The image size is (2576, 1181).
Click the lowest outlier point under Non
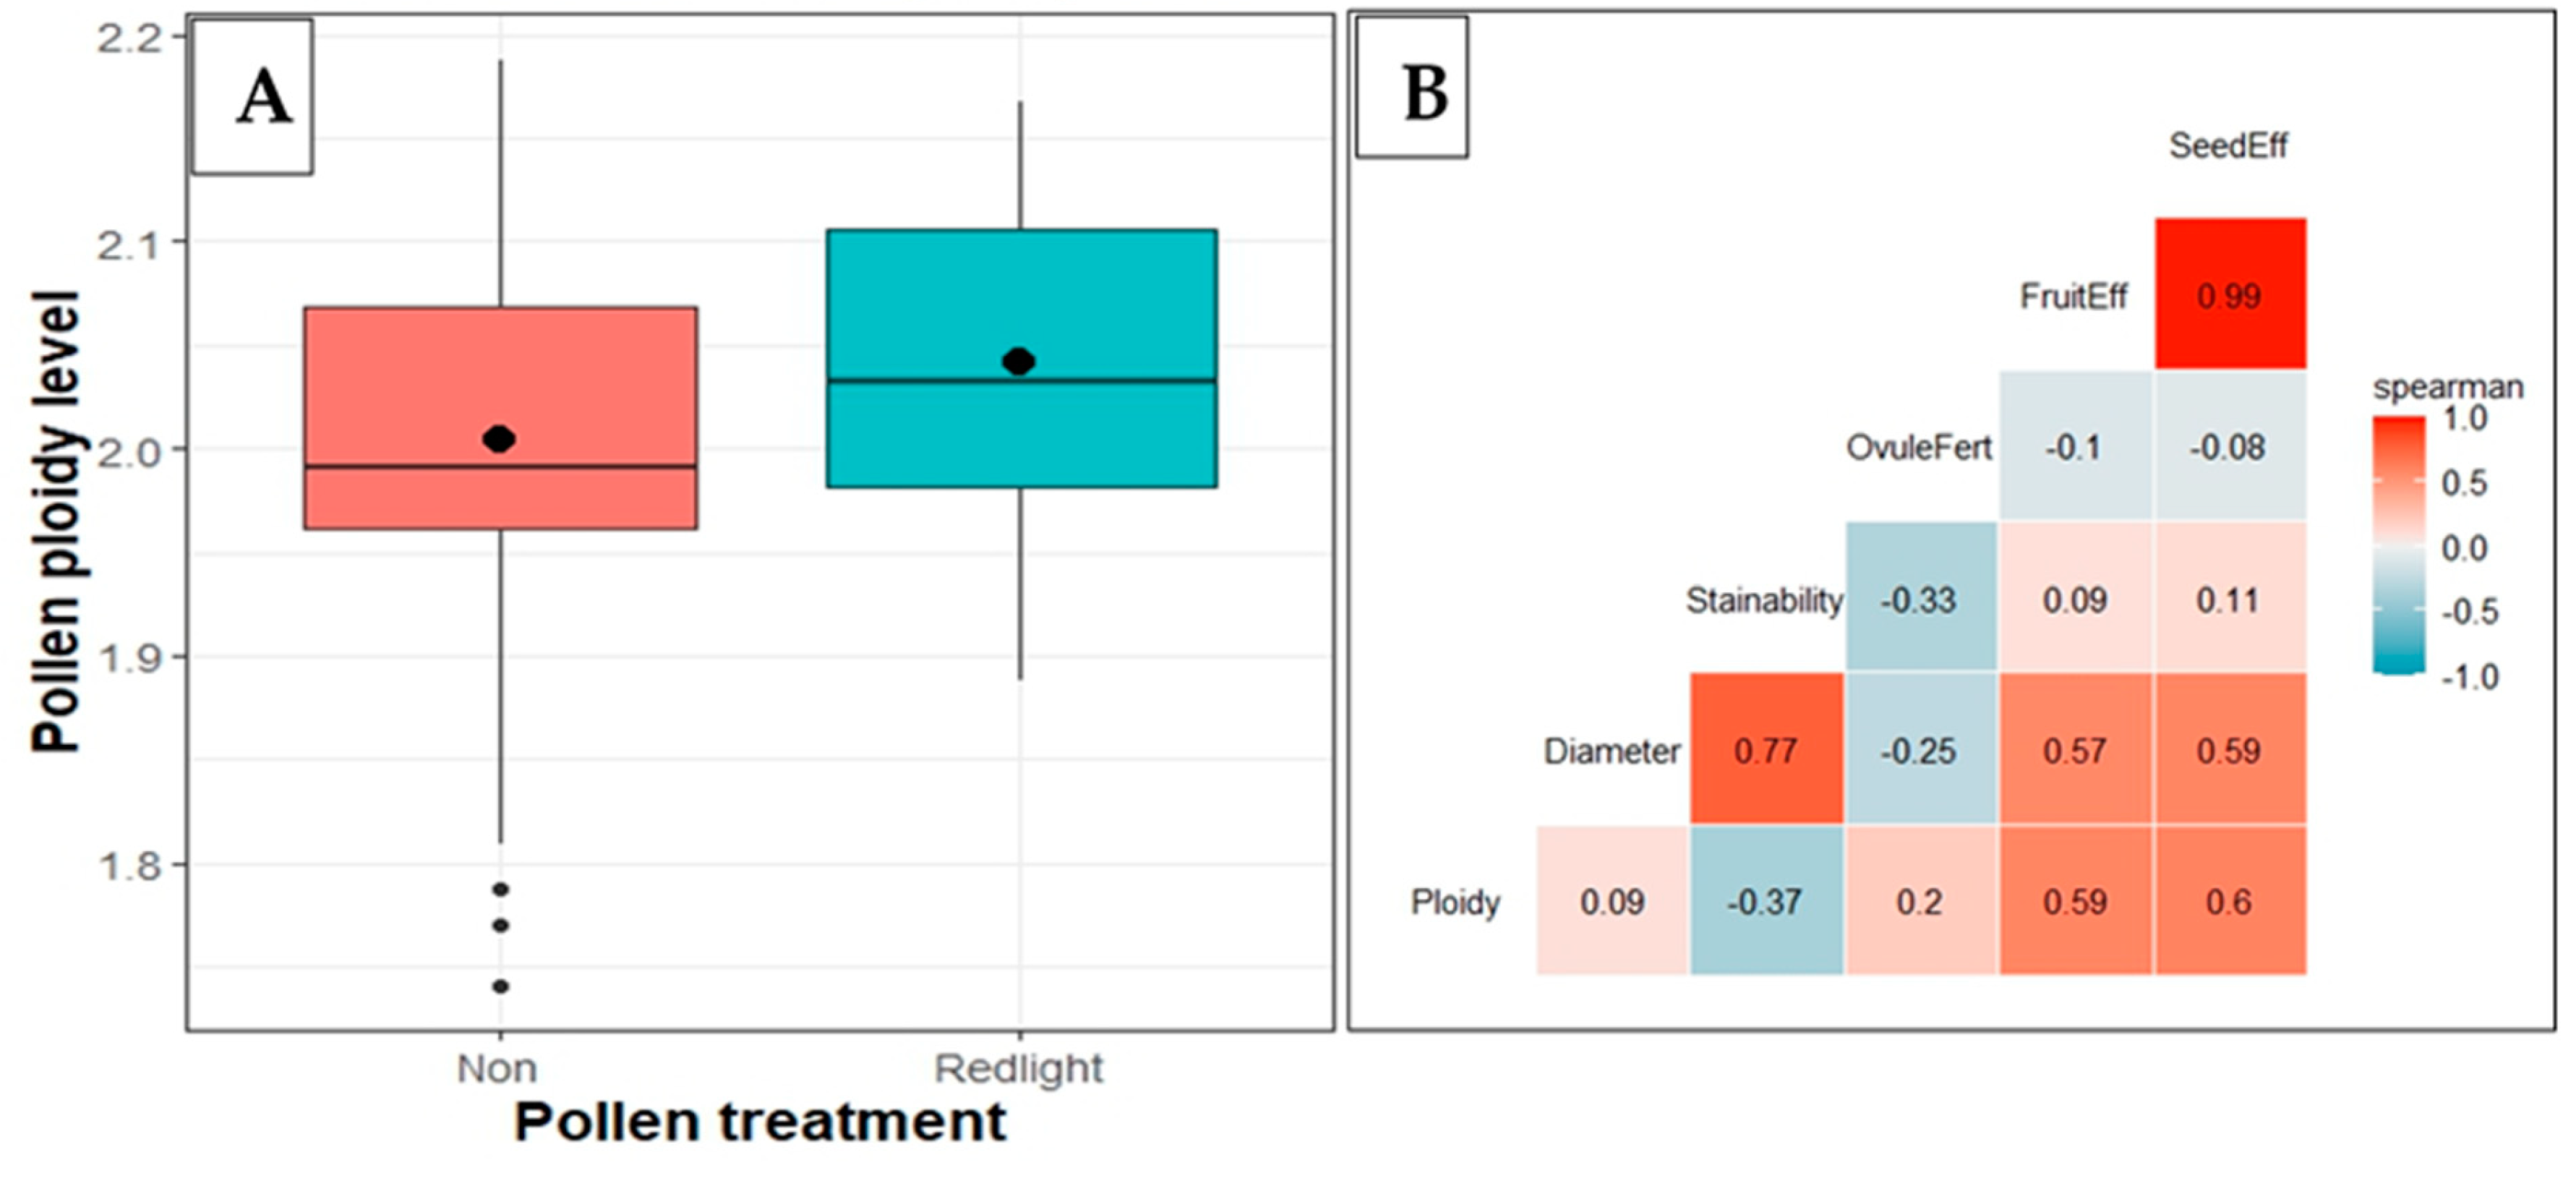pos(501,987)
